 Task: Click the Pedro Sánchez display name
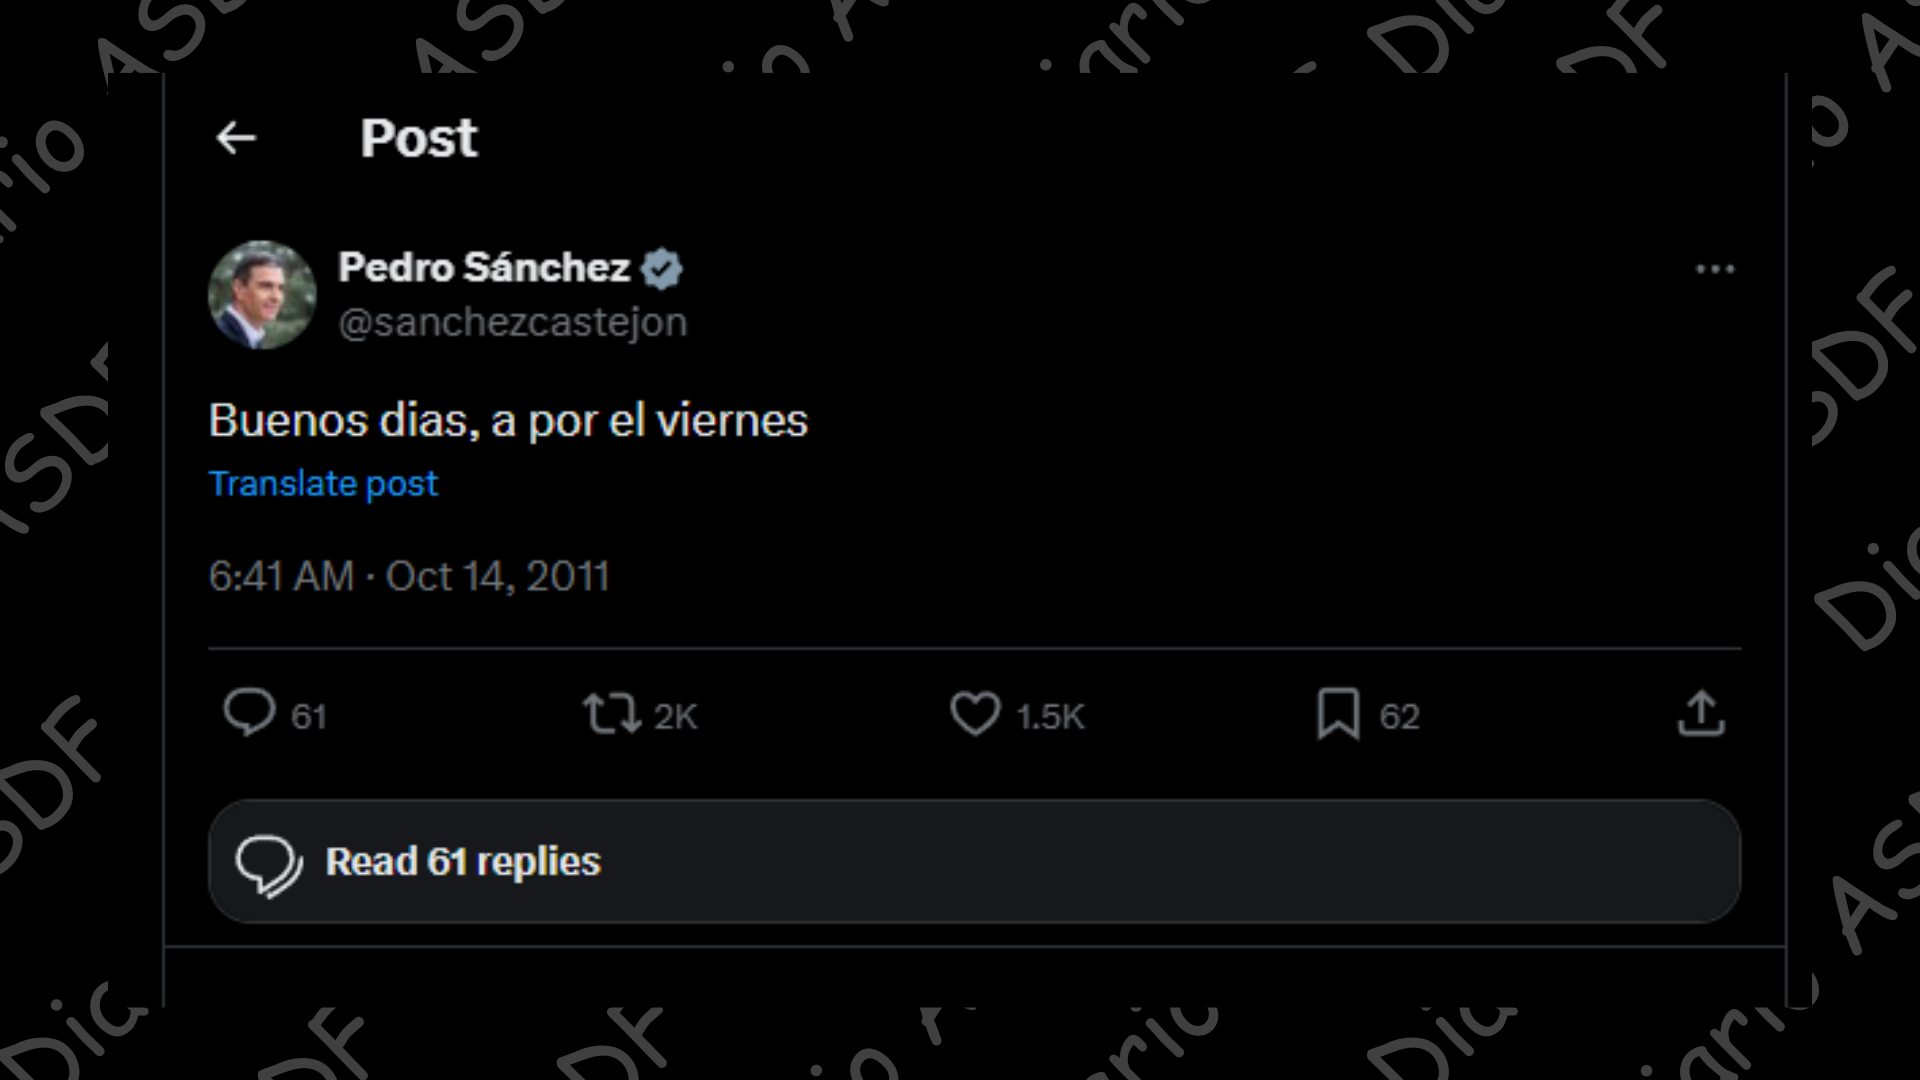[x=484, y=268]
